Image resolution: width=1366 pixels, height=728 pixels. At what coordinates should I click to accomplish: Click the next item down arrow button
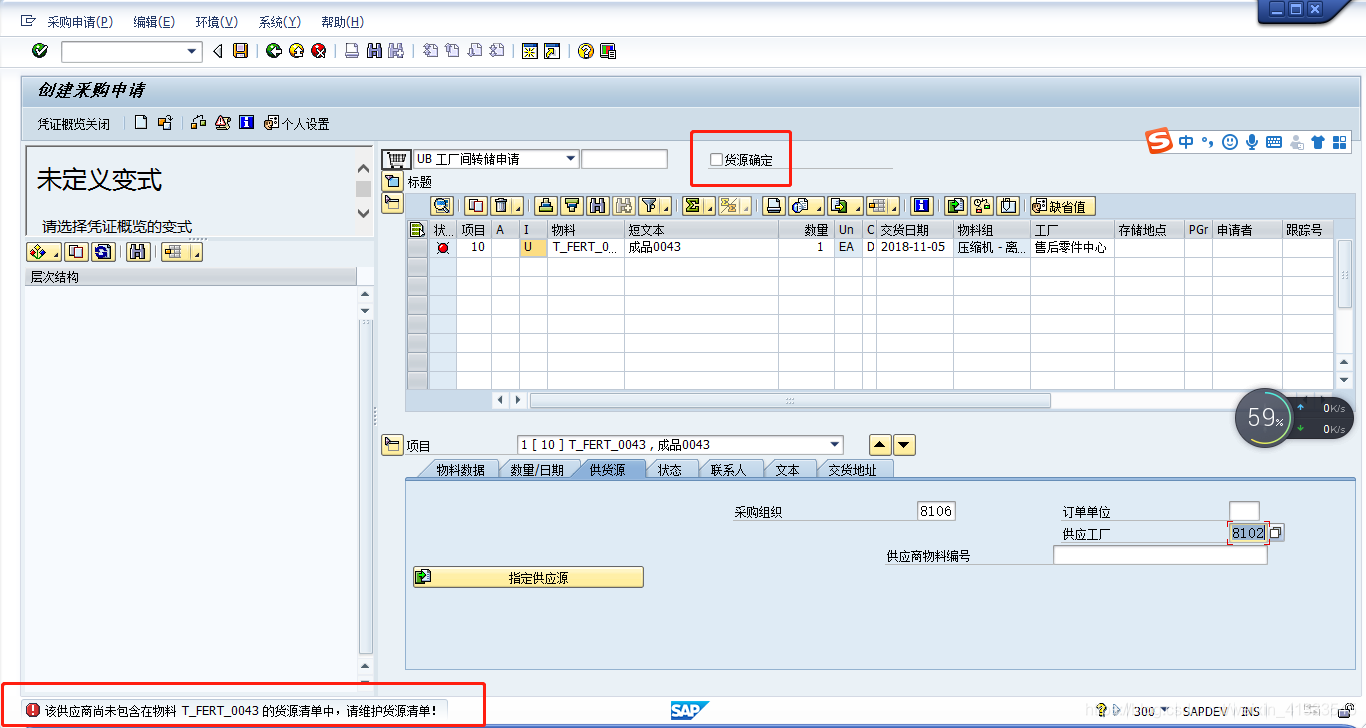coord(904,446)
